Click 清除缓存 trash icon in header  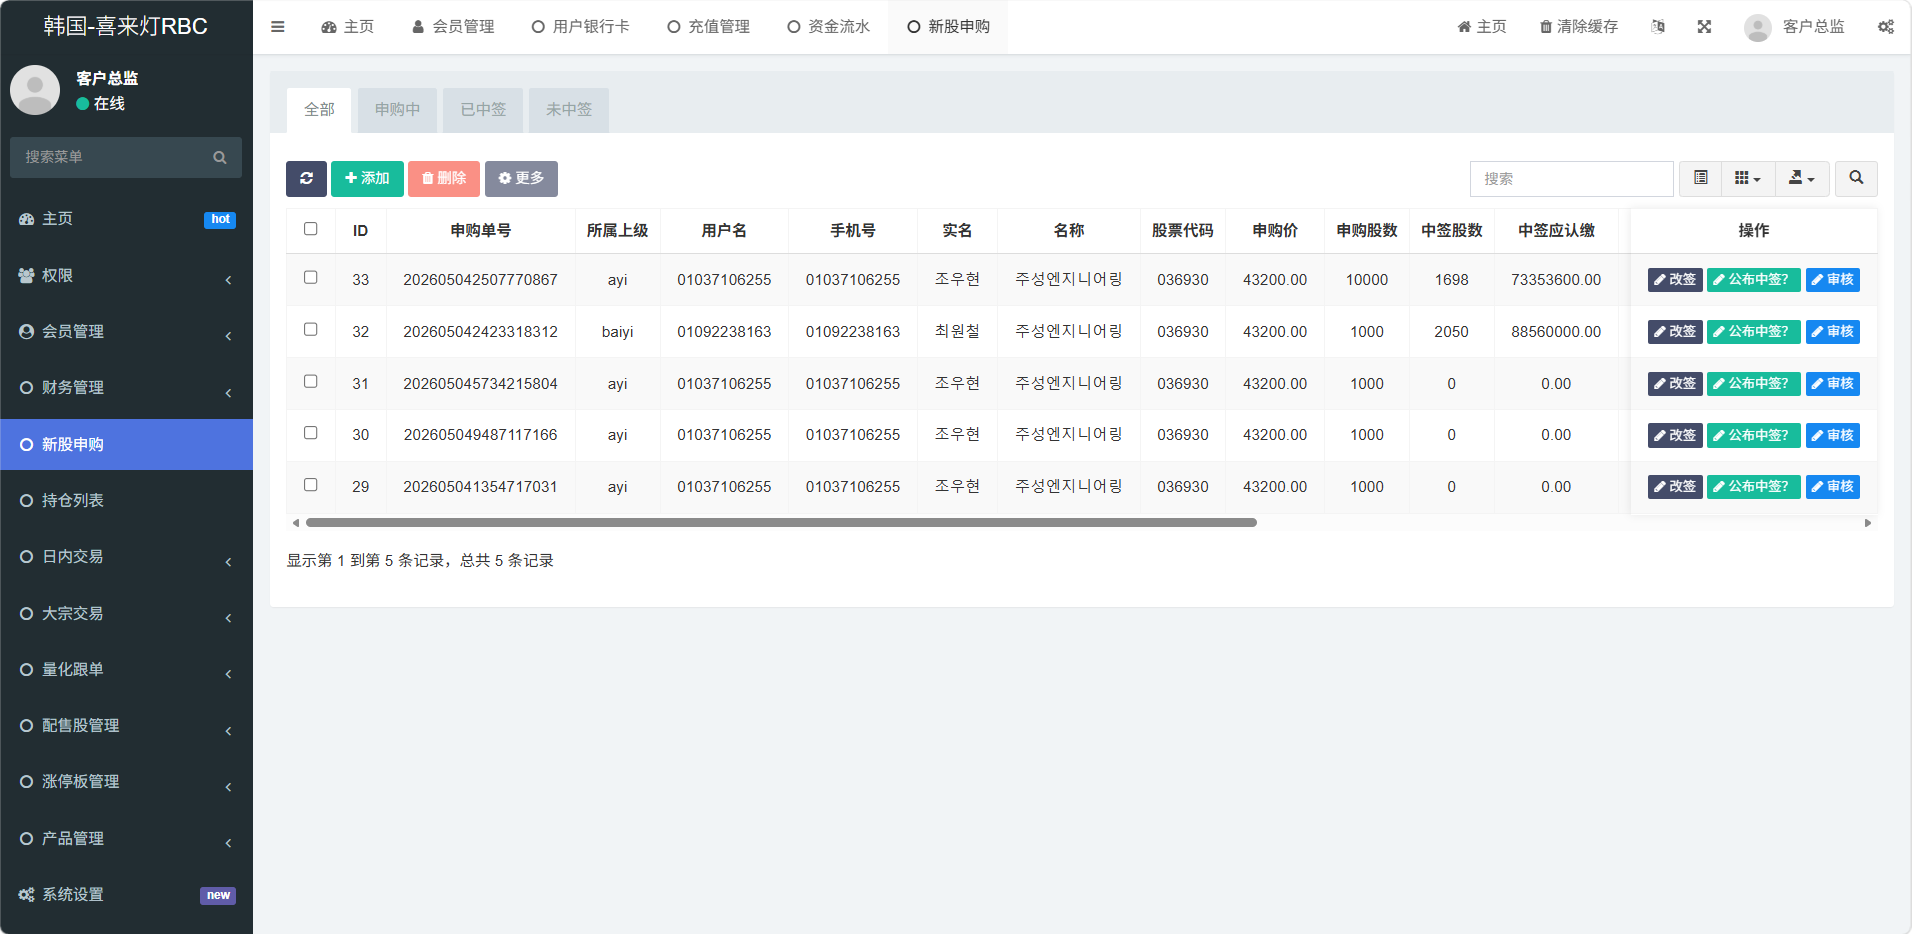tap(1579, 27)
